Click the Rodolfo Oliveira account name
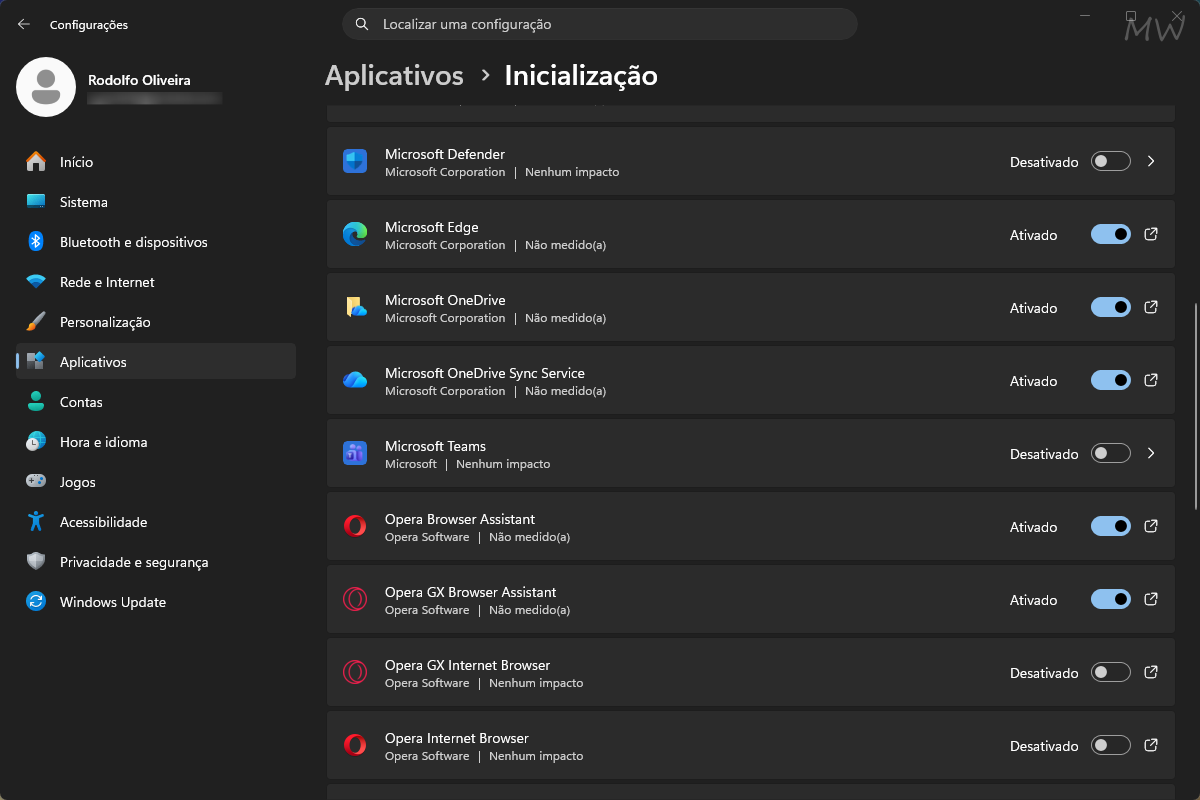This screenshot has height=800, width=1200. click(x=139, y=79)
